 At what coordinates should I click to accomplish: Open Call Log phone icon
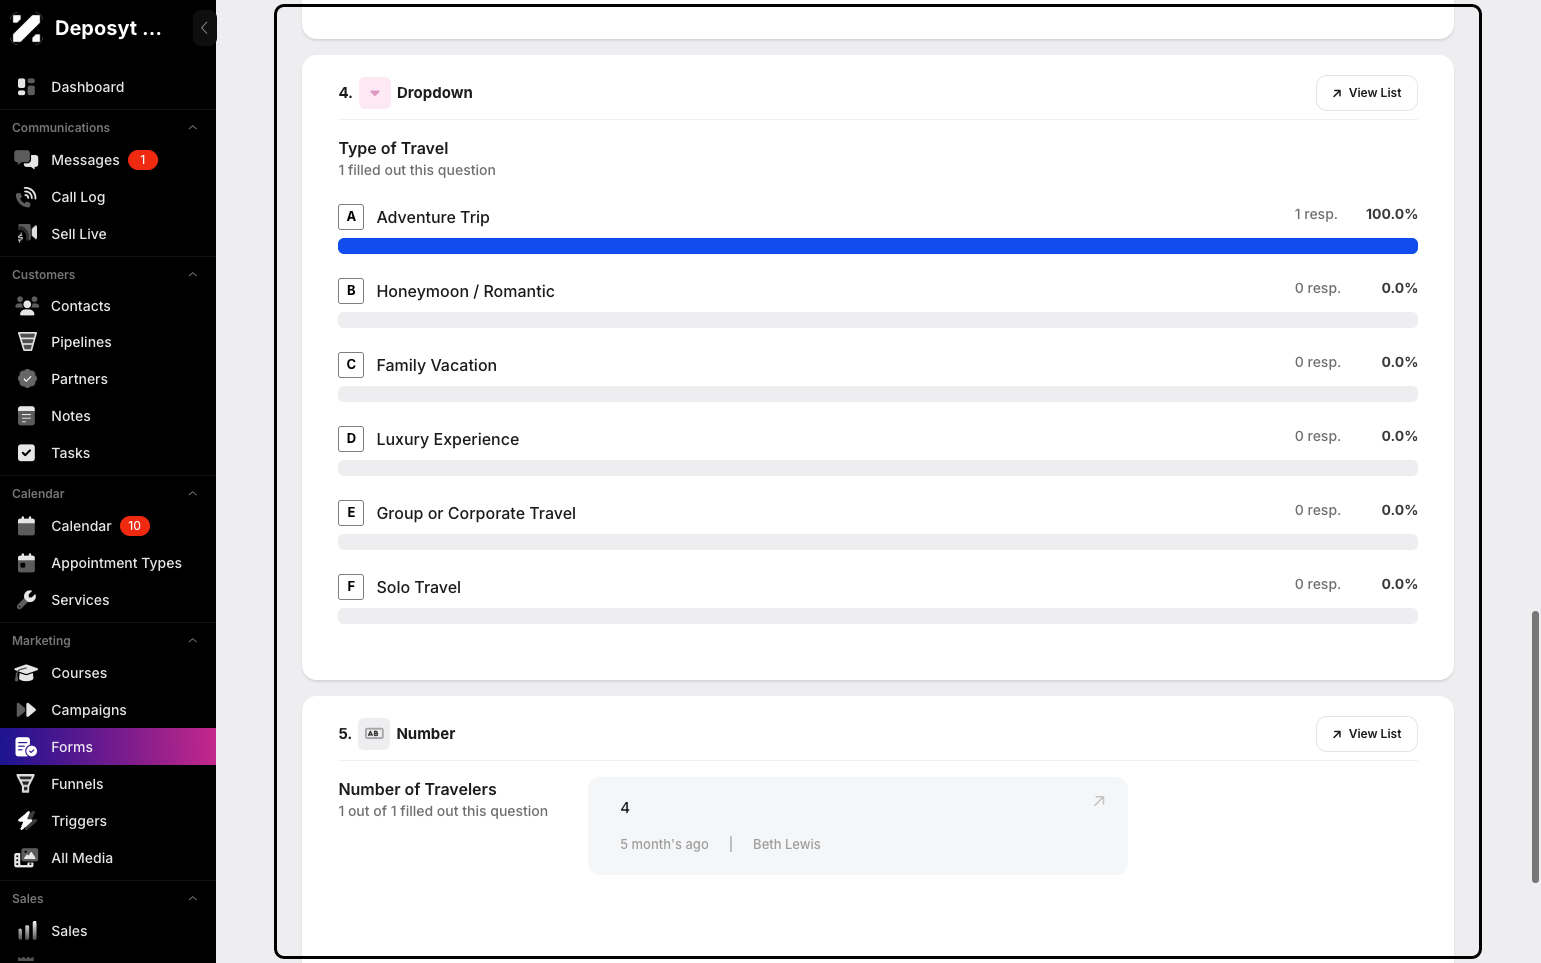27,197
